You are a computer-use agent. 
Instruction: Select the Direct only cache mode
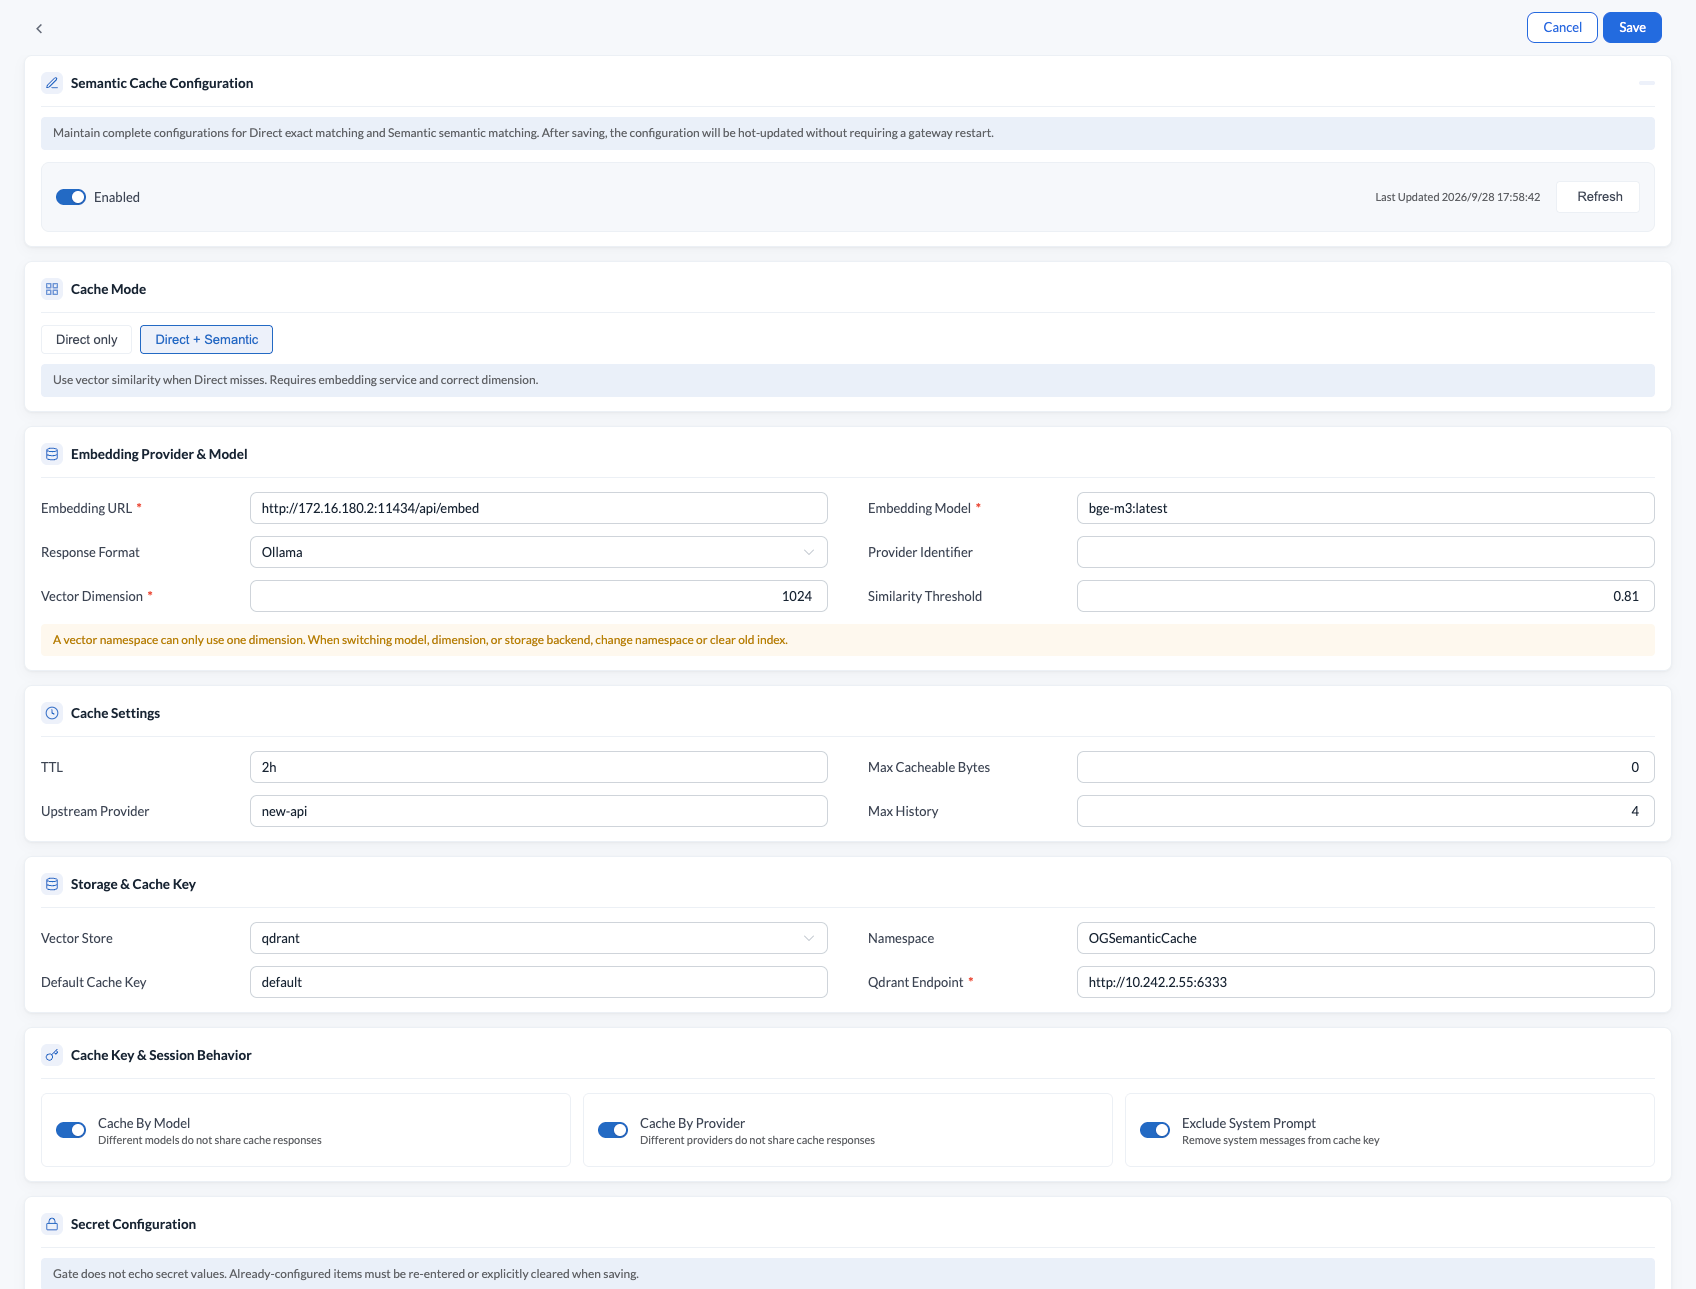point(86,340)
